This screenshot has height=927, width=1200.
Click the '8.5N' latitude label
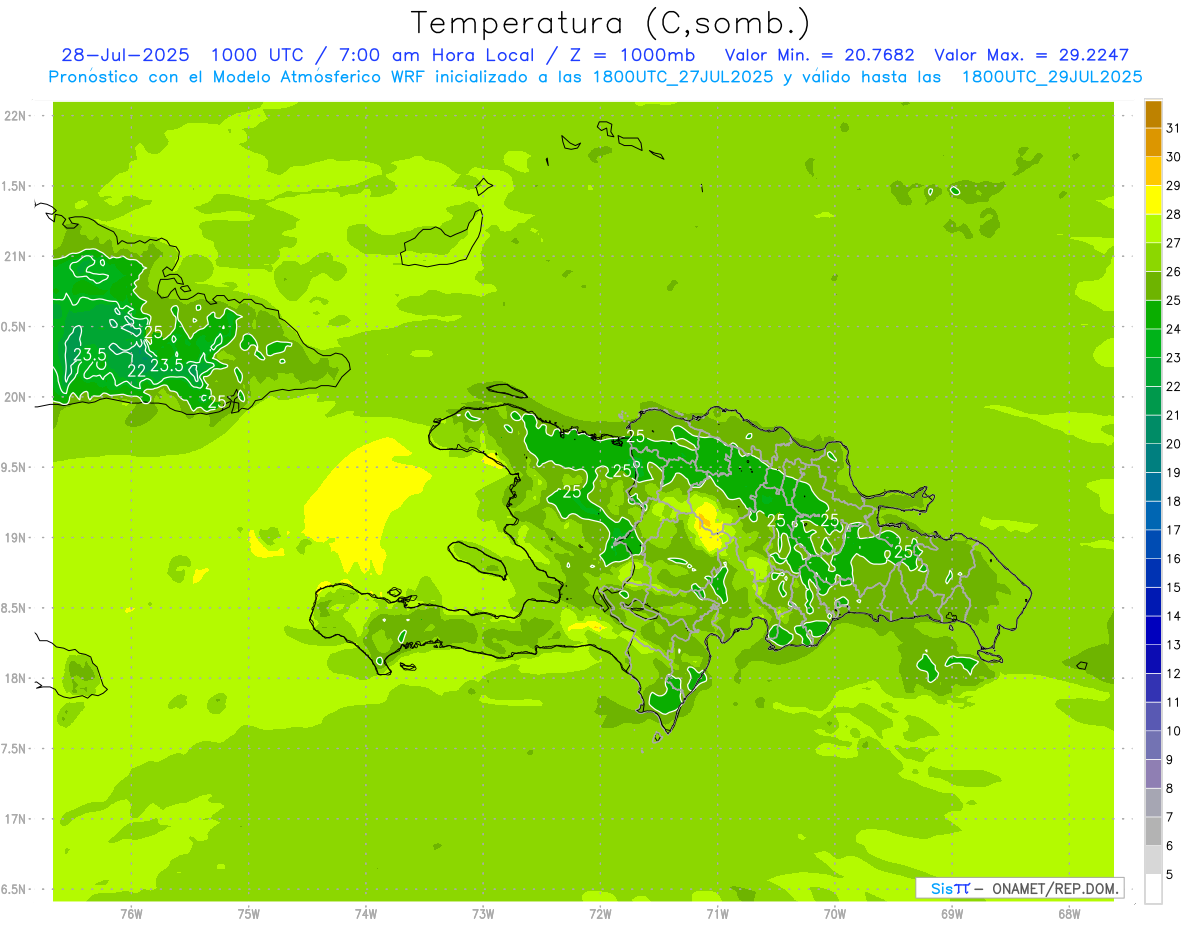pos(16,608)
